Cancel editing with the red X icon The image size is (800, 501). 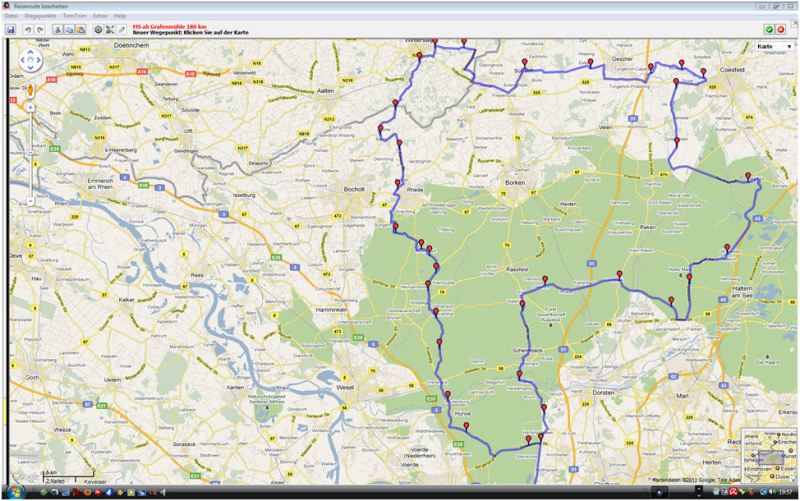point(781,30)
